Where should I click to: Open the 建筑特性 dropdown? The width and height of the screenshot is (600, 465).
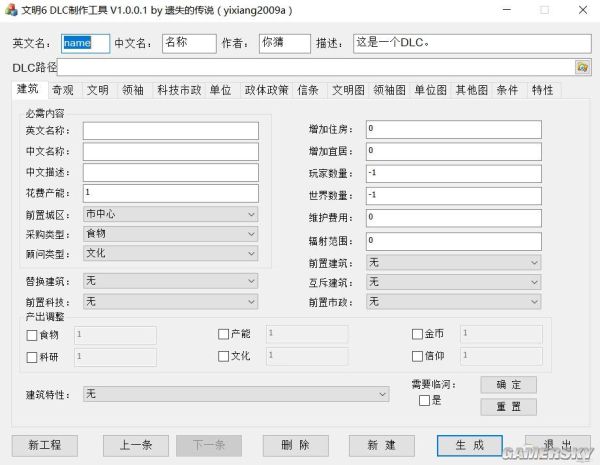coord(236,394)
